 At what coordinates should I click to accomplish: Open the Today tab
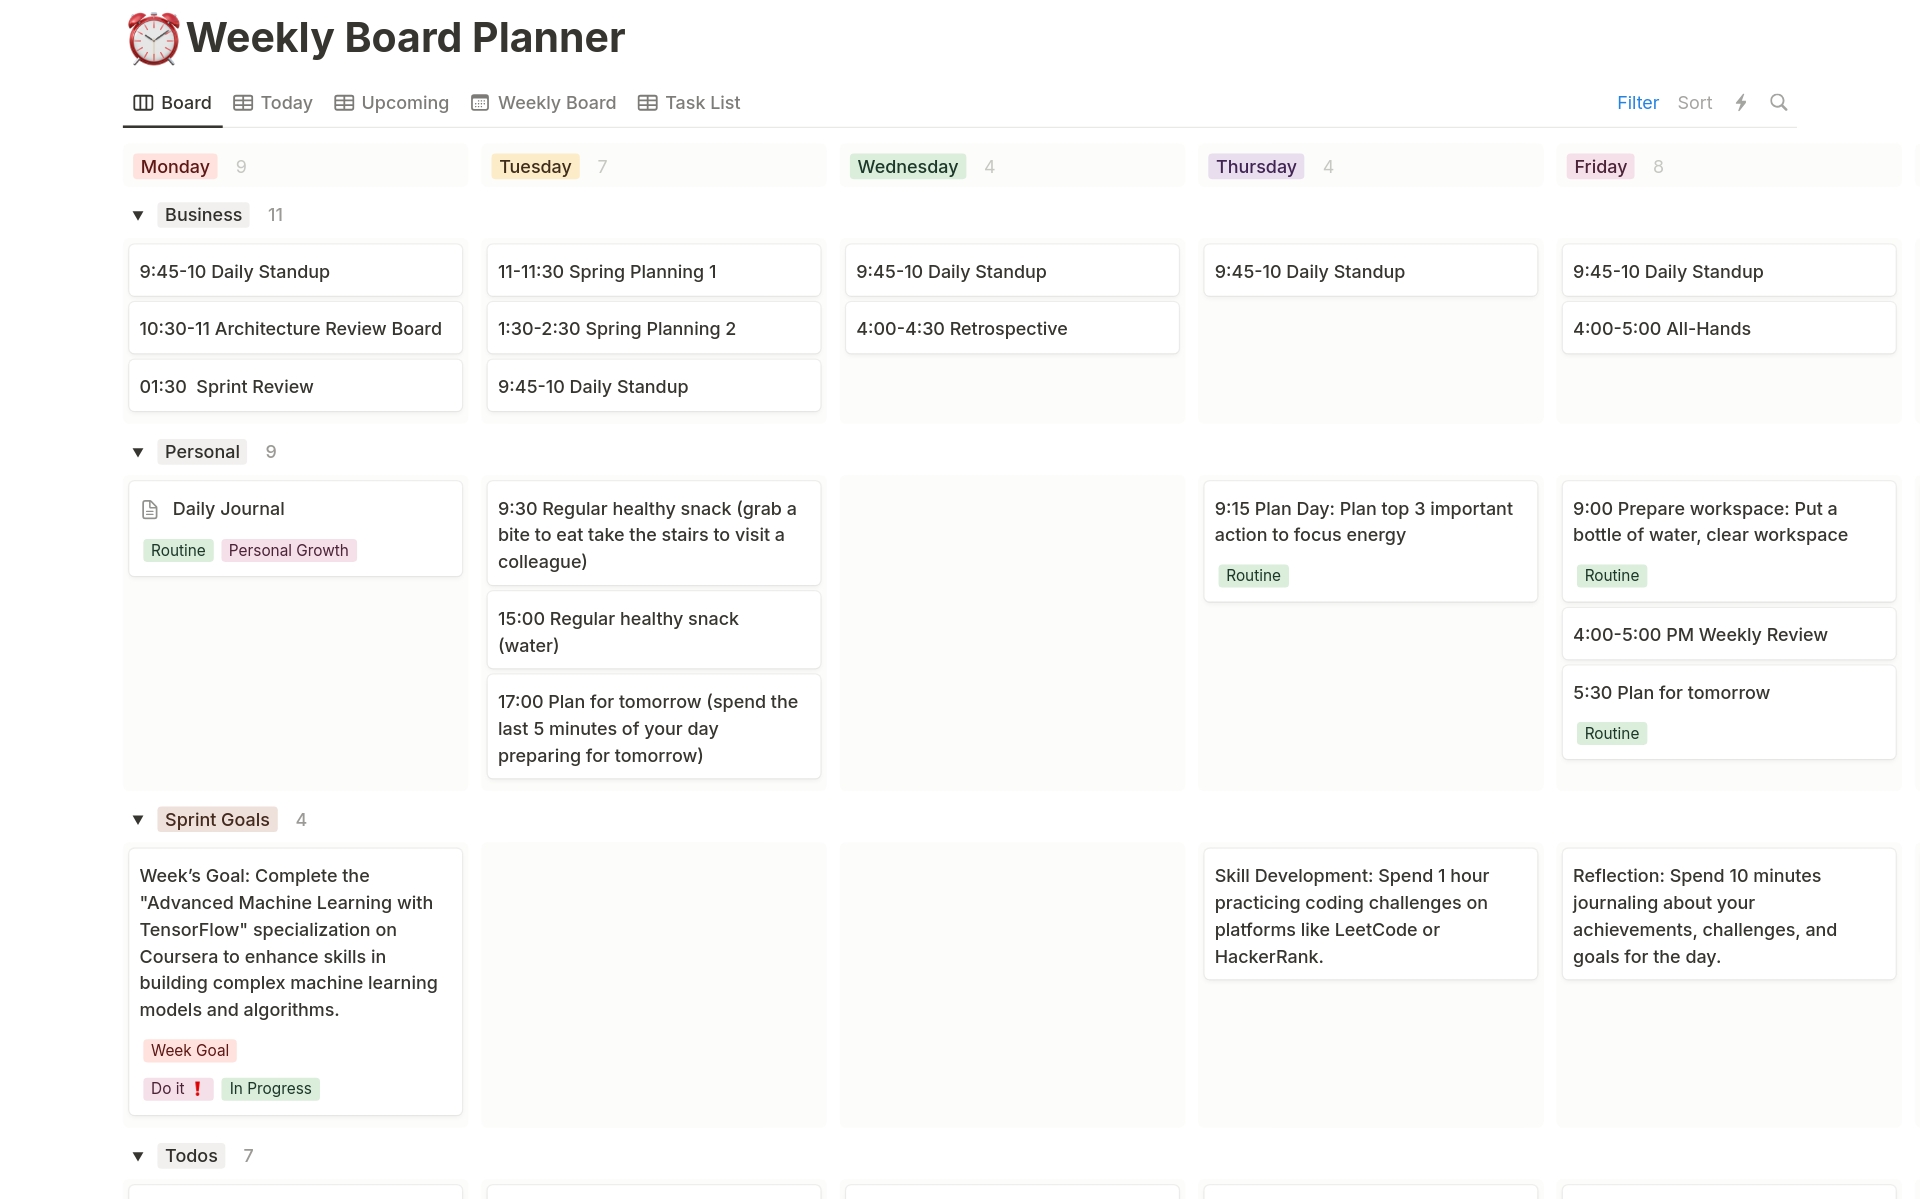(x=285, y=102)
